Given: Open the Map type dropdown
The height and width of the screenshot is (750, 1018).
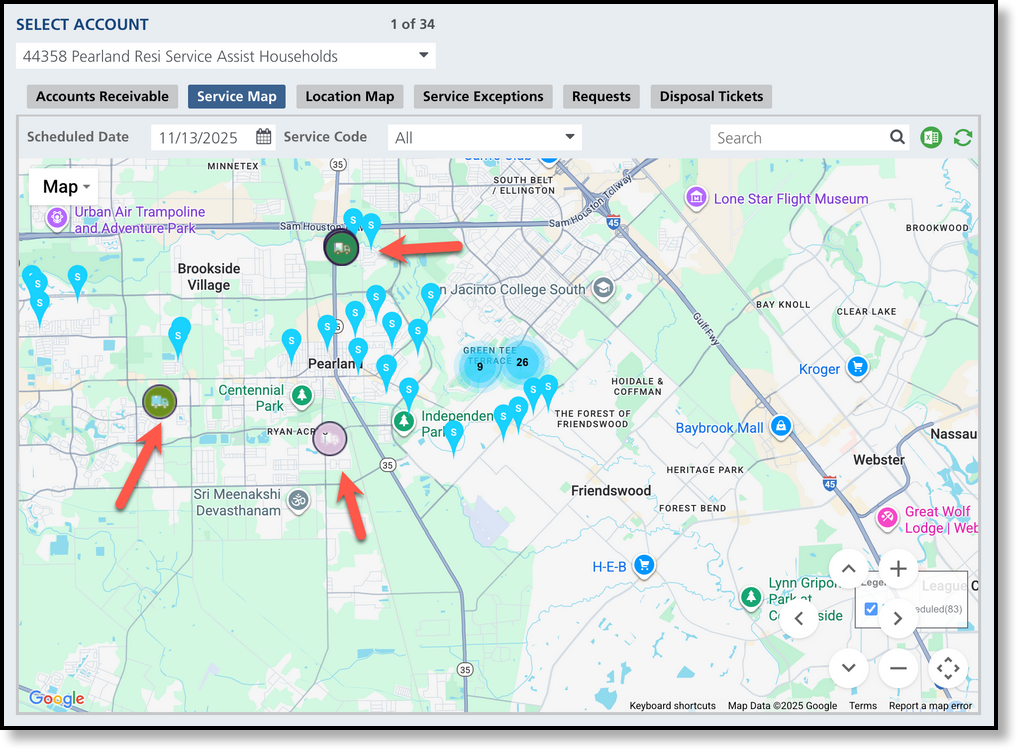Looking at the screenshot, I should [x=64, y=187].
